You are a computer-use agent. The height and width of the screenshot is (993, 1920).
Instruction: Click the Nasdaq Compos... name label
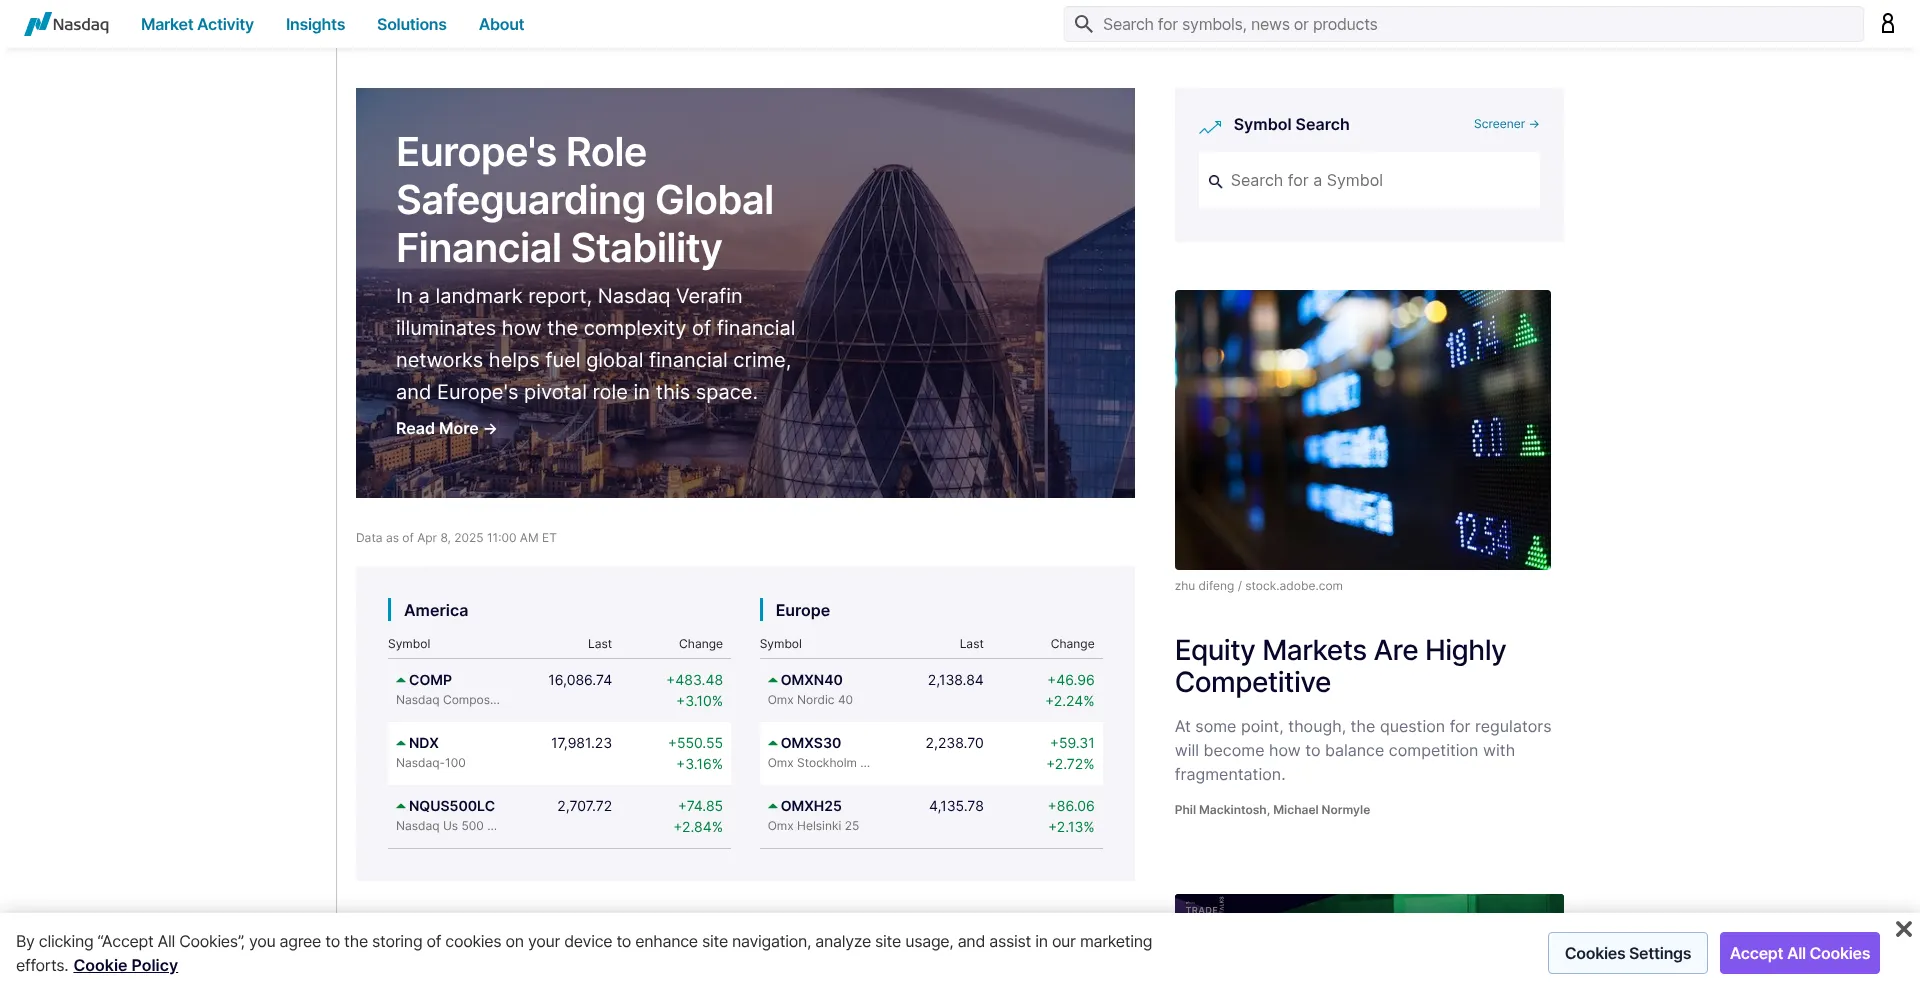448,700
